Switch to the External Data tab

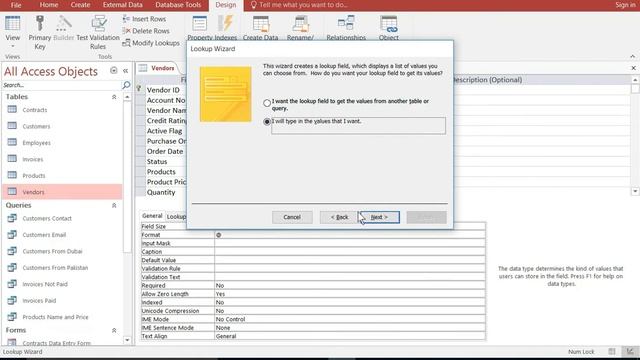click(122, 5)
